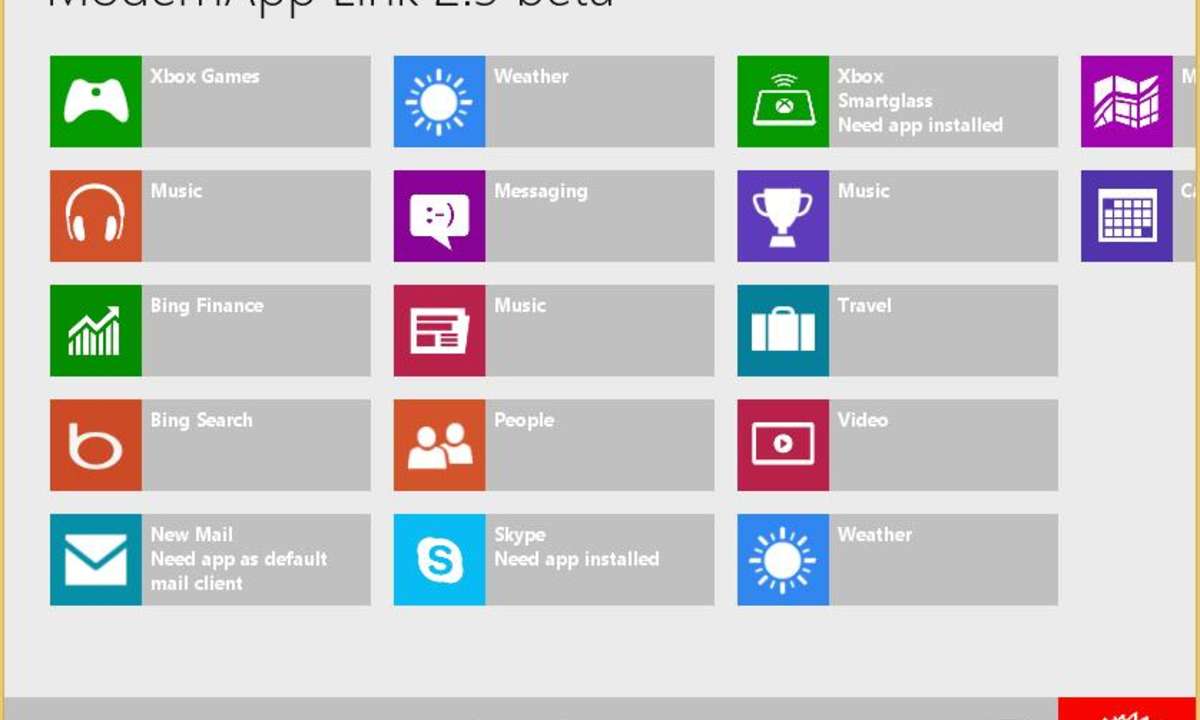Click "Need app as default mail client" note
Viewport: 1200px width, 720px height.
point(239,571)
